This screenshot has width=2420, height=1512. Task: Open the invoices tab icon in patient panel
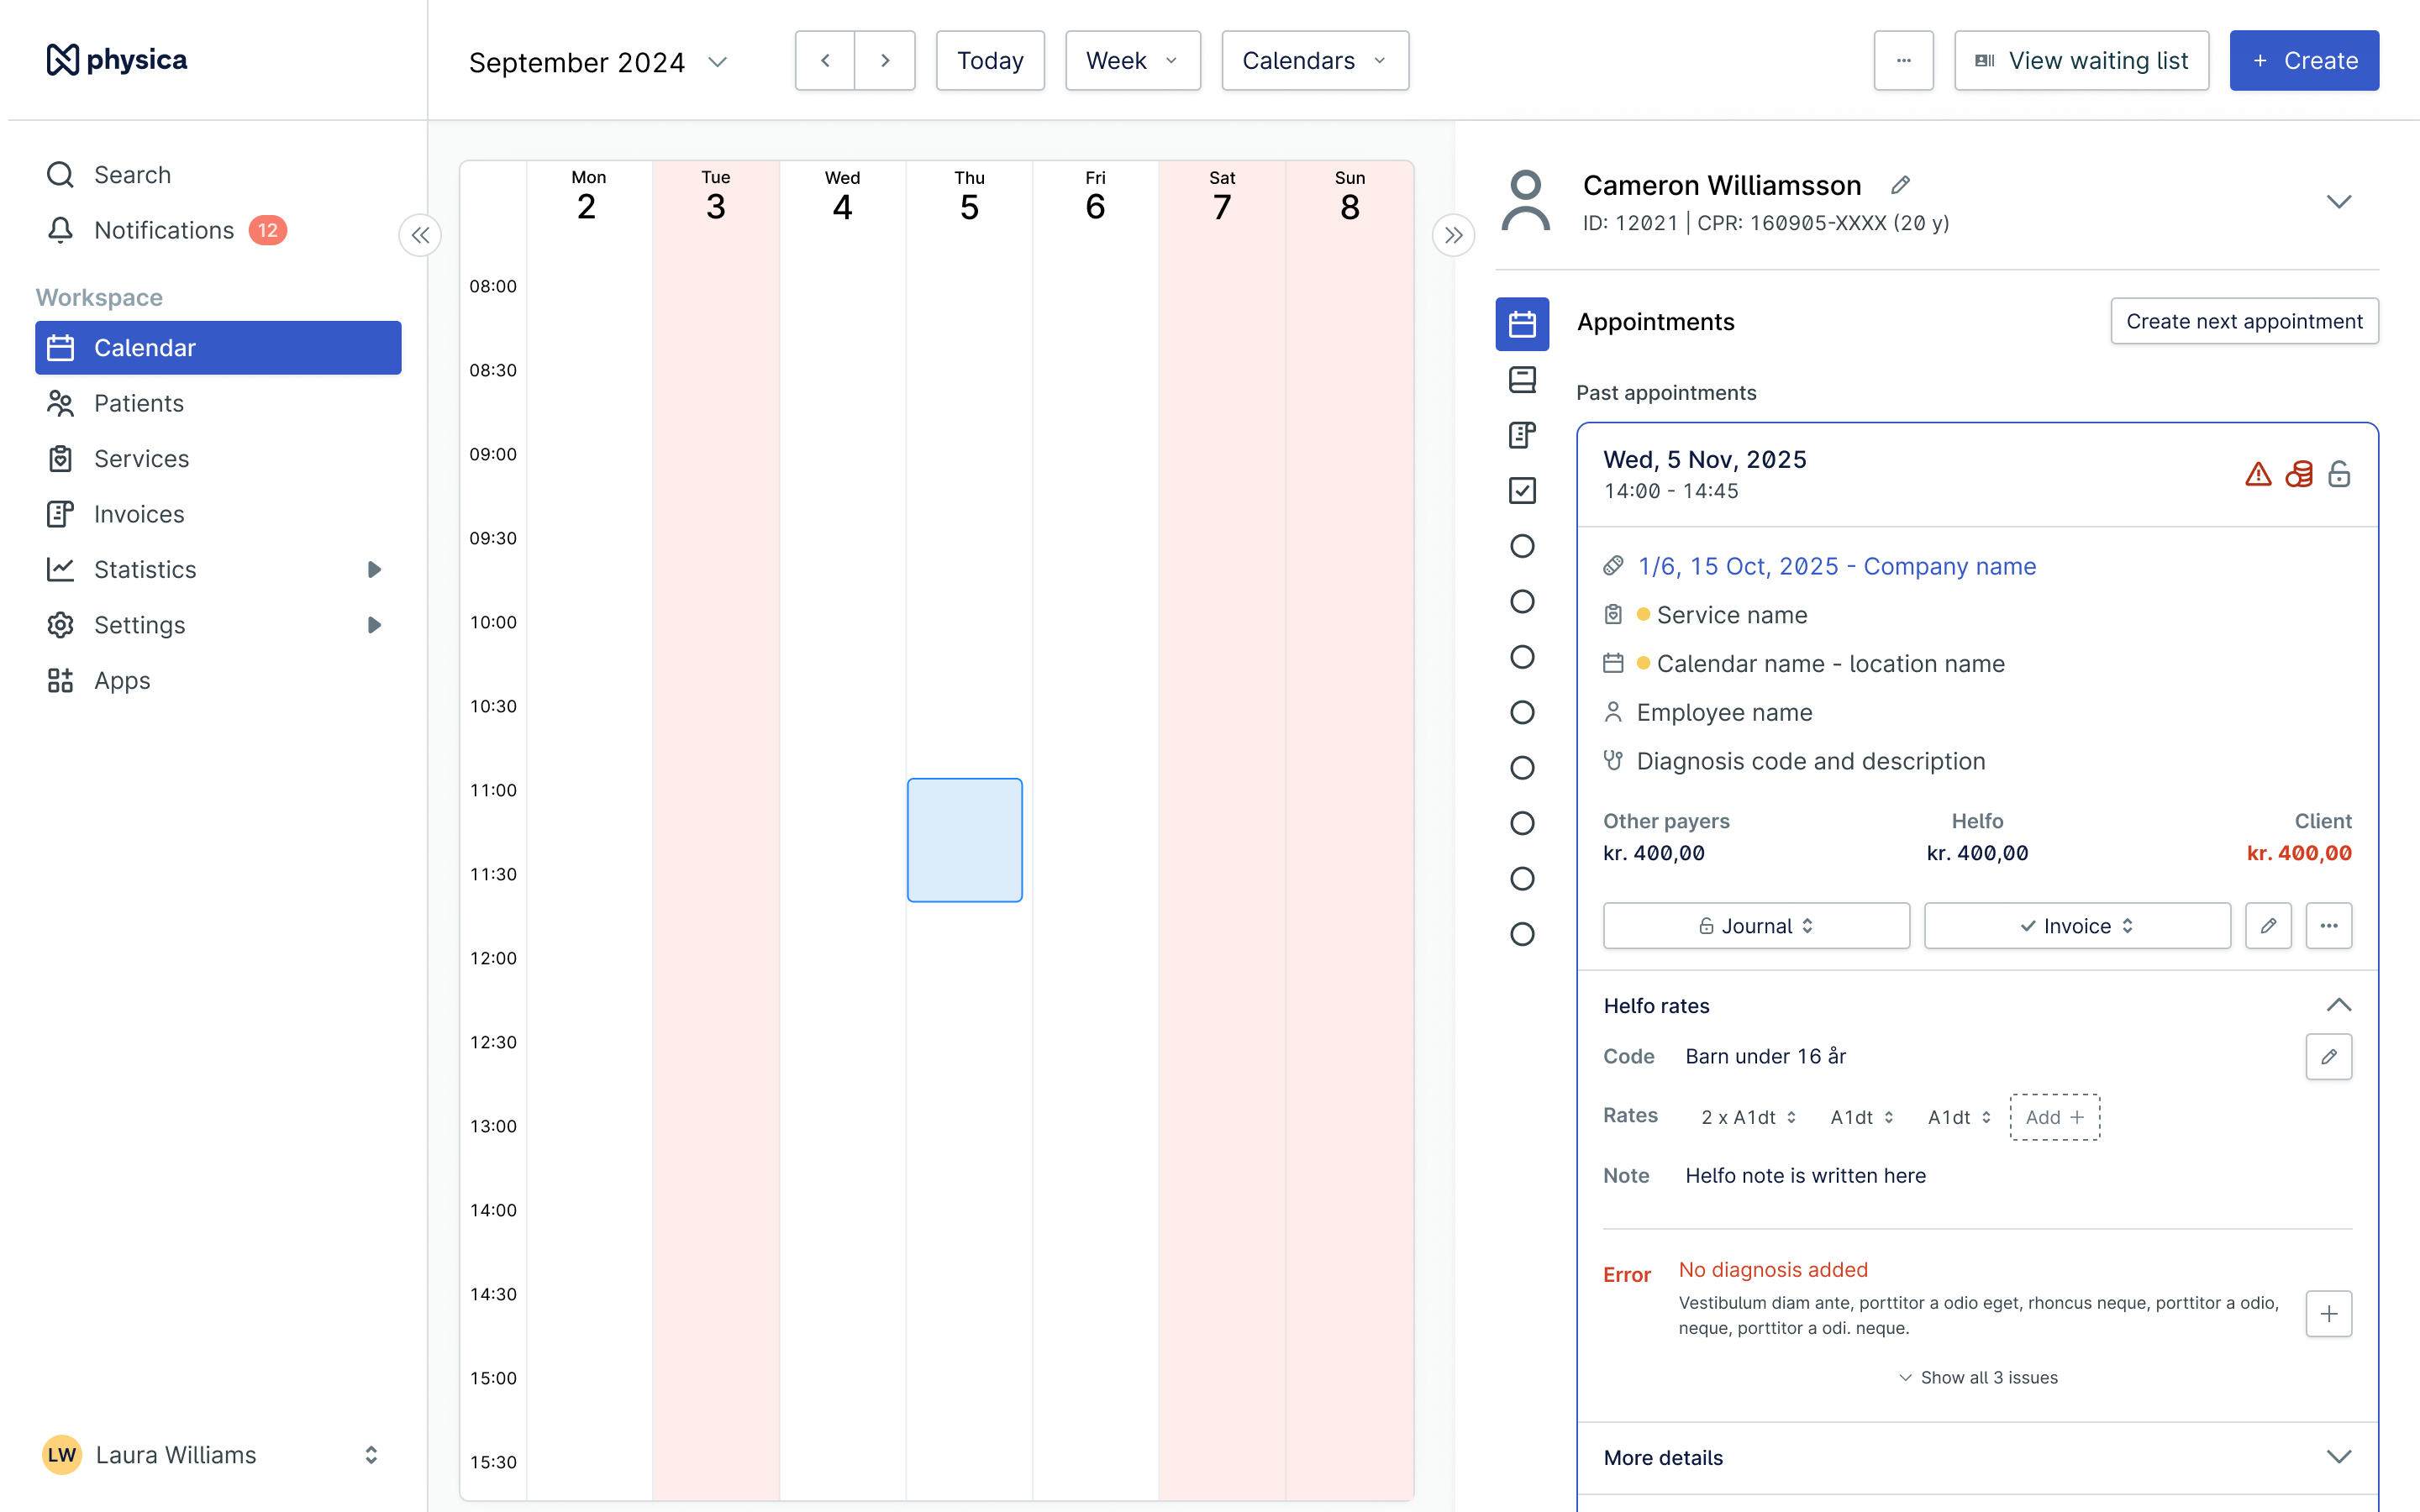1522,435
